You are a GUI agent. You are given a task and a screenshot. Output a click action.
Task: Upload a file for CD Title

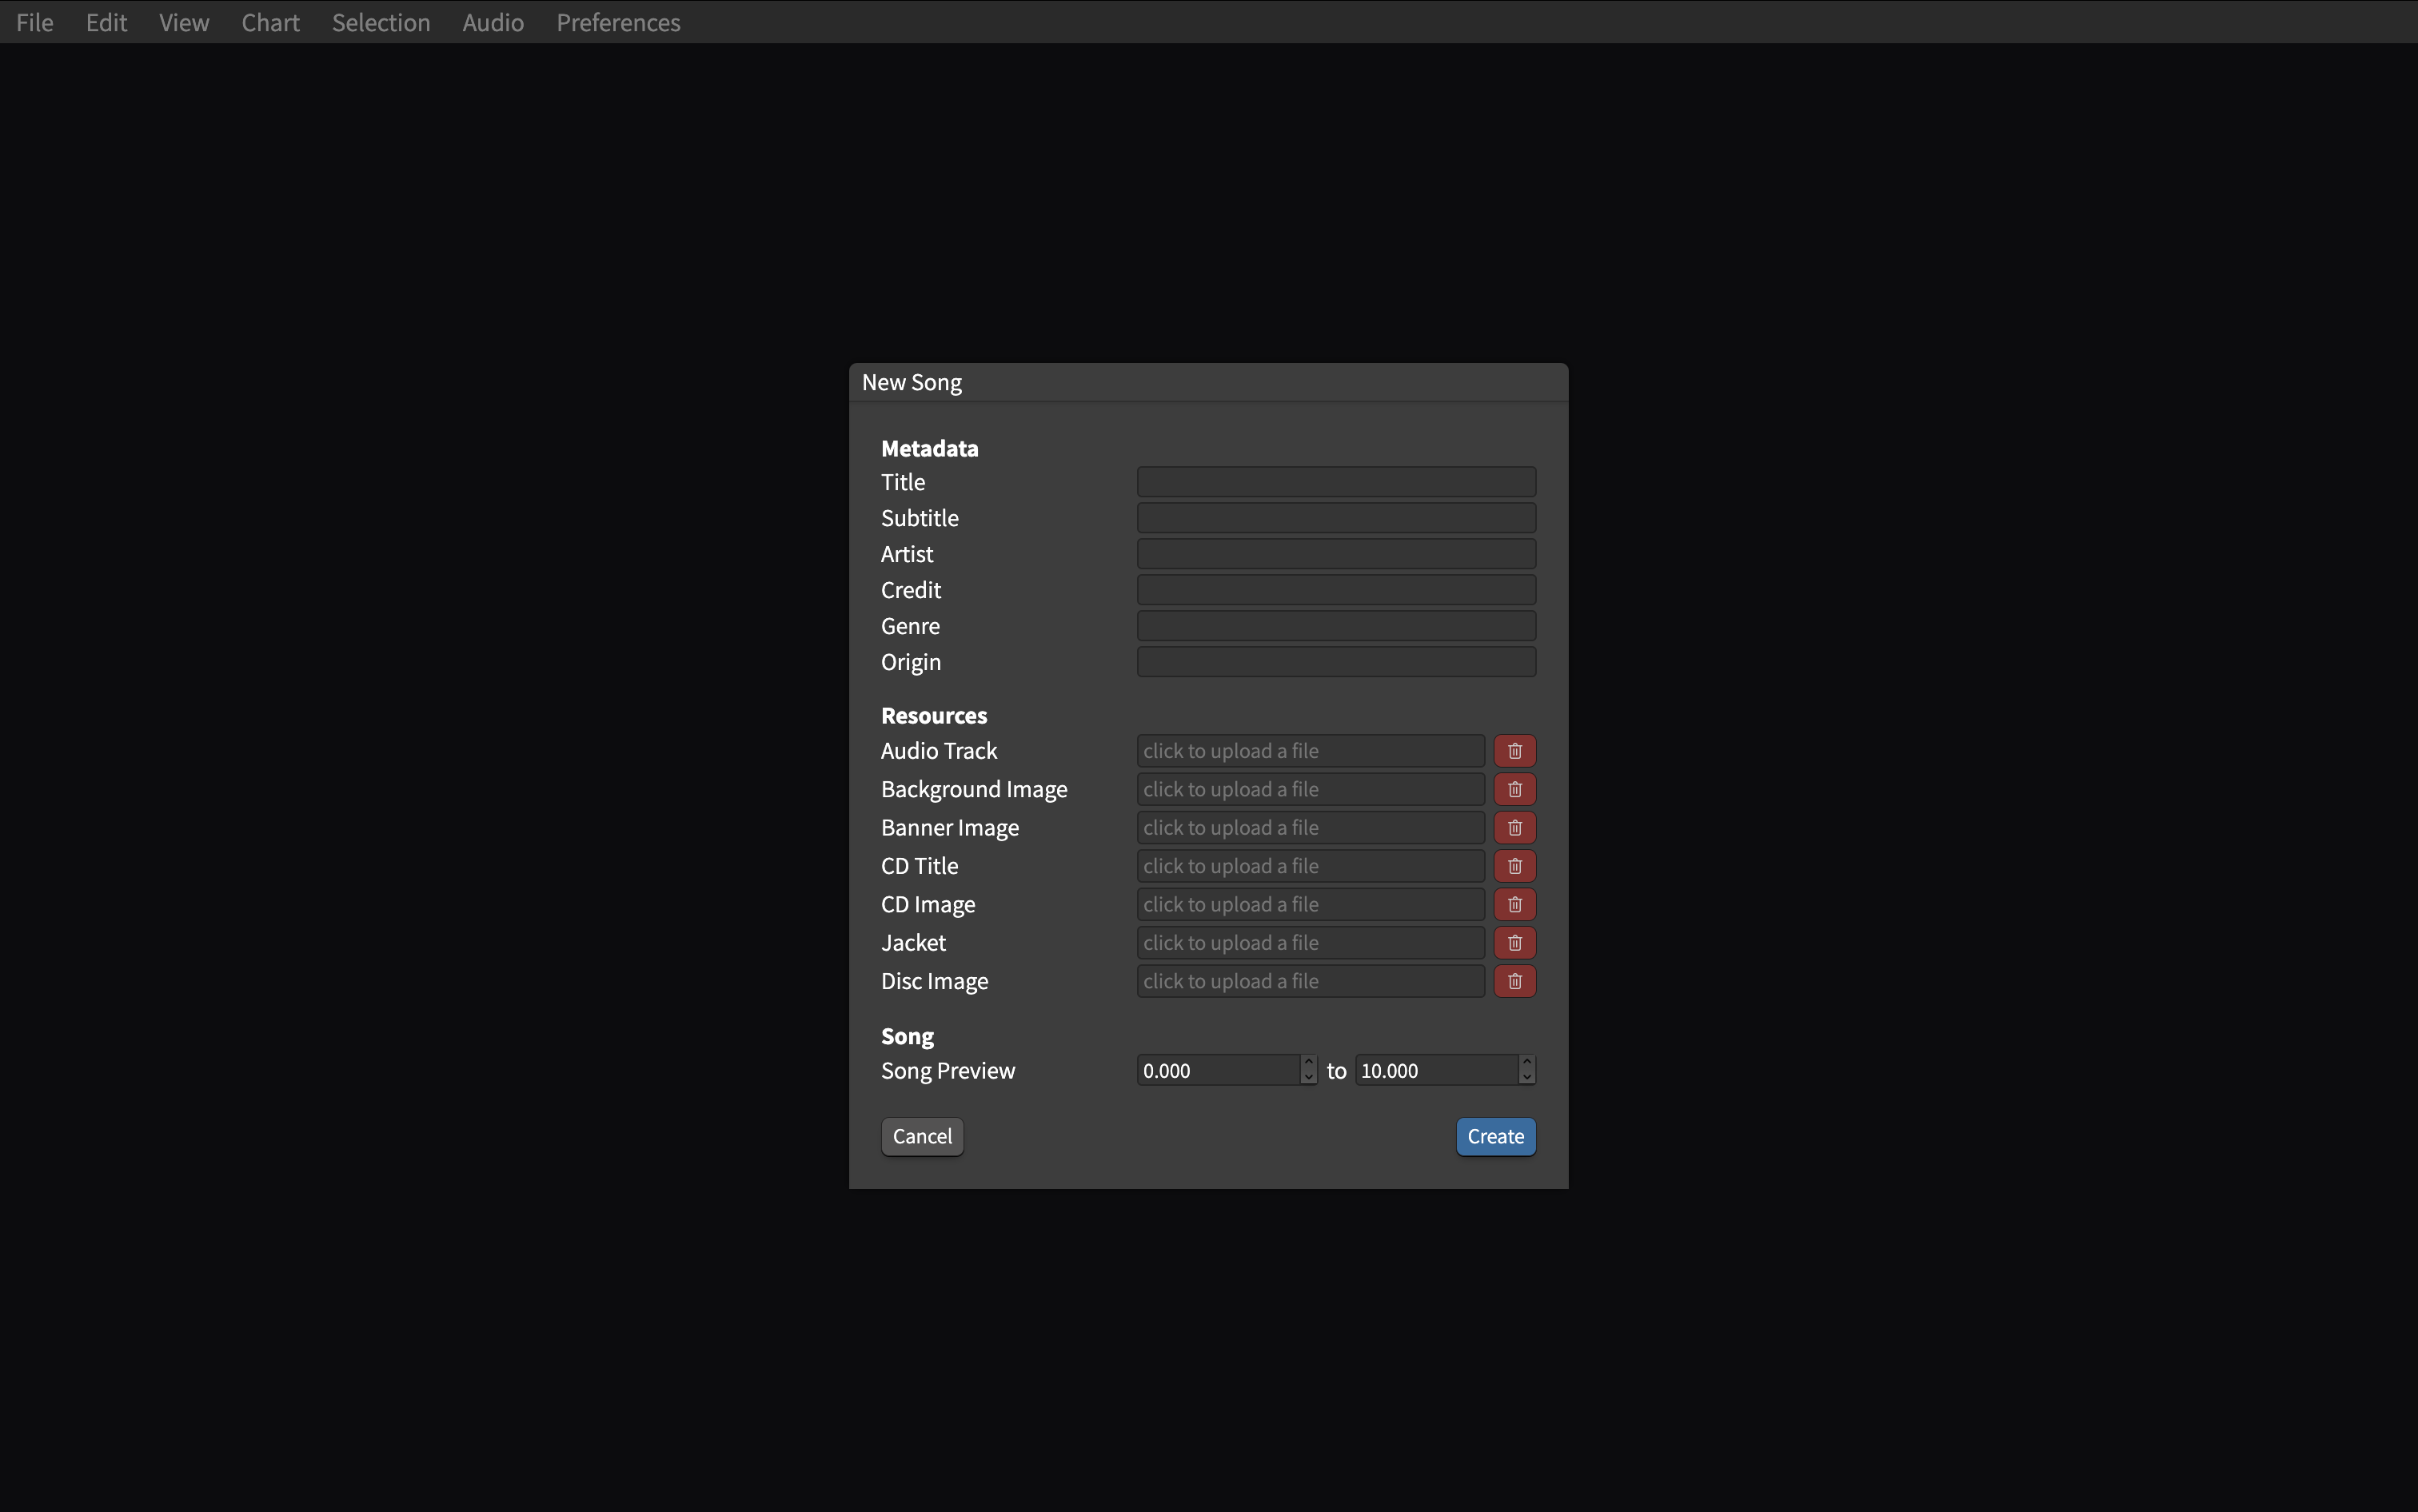click(x=1310, y=866)
